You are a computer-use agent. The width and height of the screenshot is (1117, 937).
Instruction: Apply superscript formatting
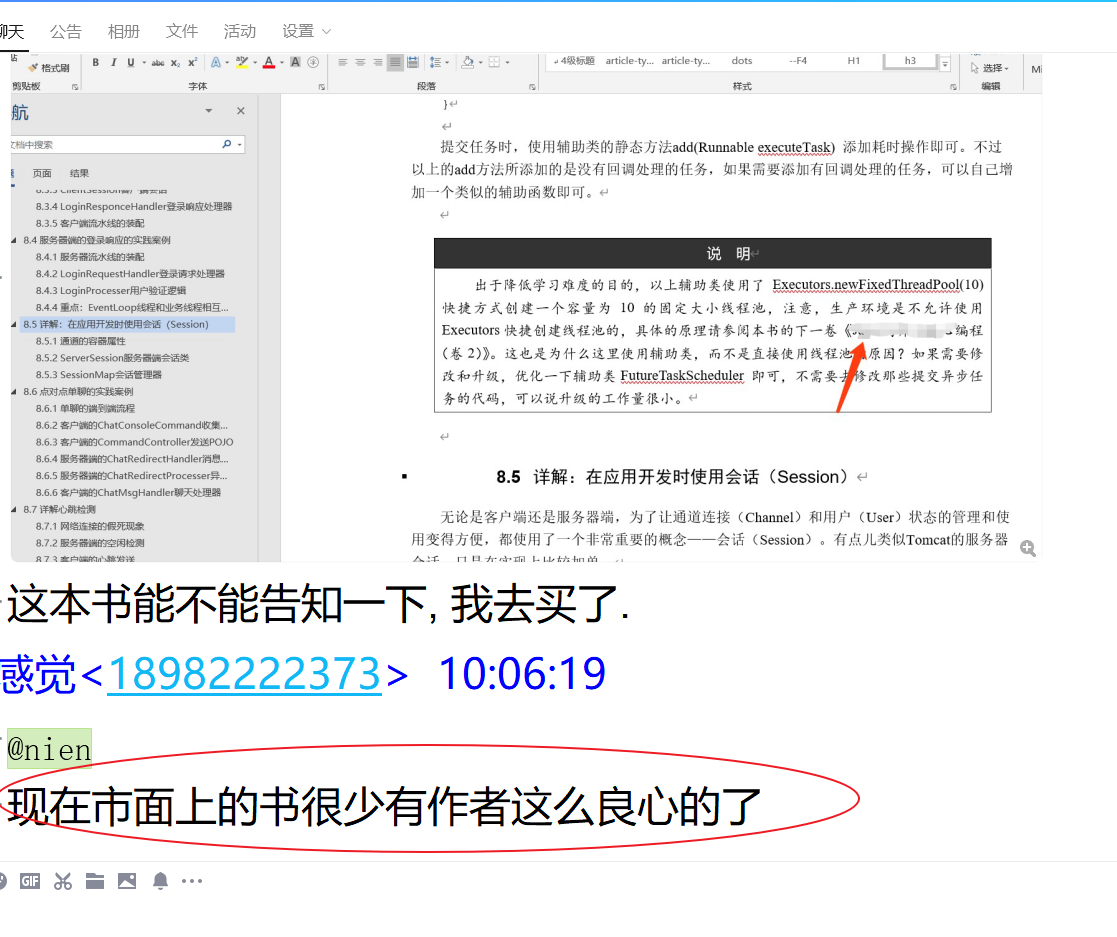point(192,63)
